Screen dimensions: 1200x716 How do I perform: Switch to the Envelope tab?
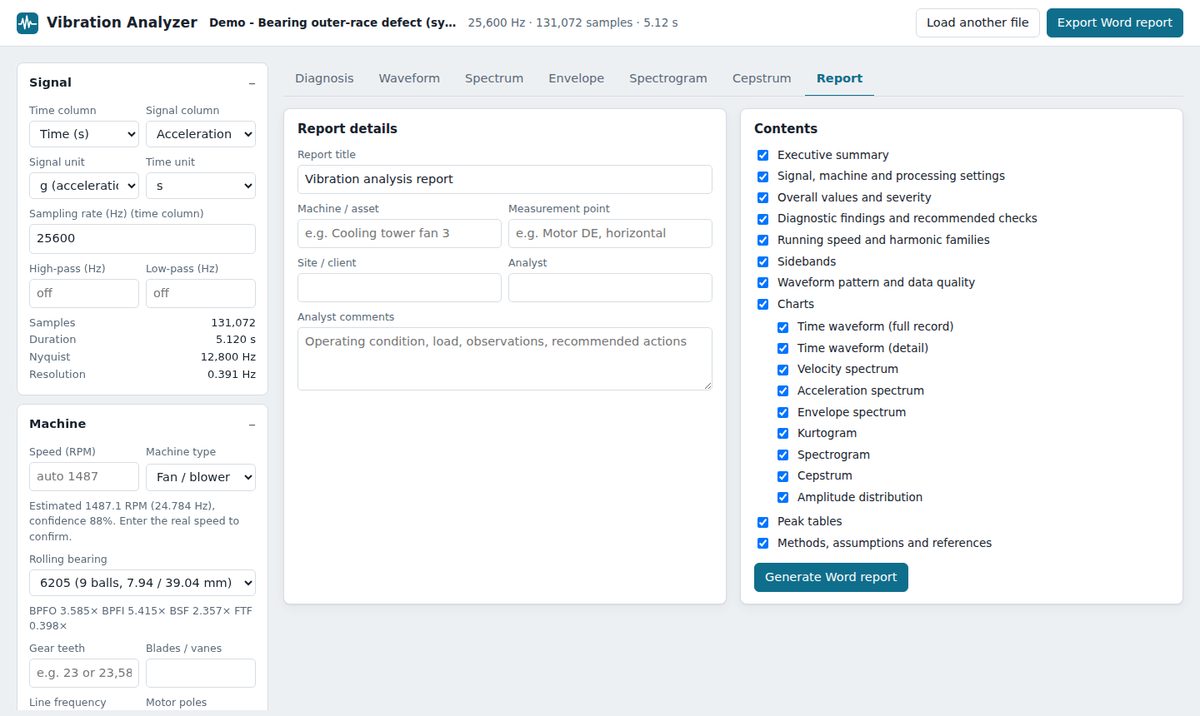[x=576, y=78]
